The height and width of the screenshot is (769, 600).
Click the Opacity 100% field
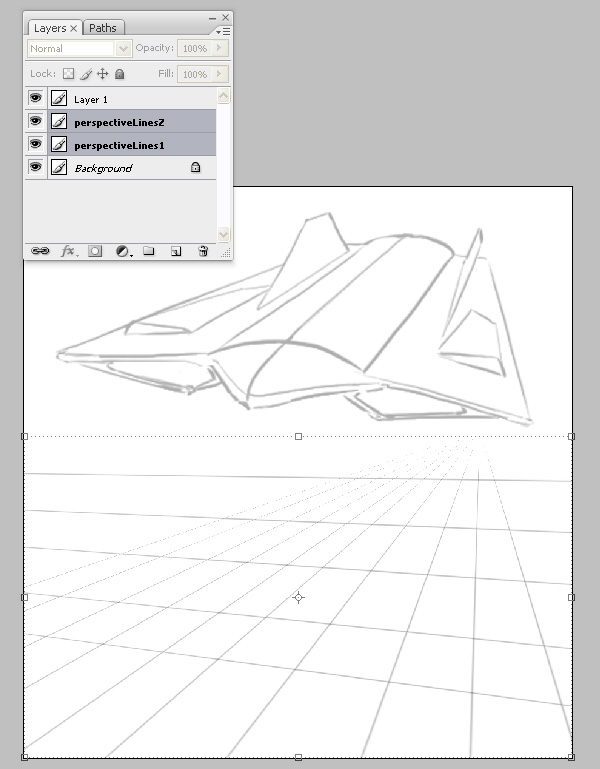195,49
